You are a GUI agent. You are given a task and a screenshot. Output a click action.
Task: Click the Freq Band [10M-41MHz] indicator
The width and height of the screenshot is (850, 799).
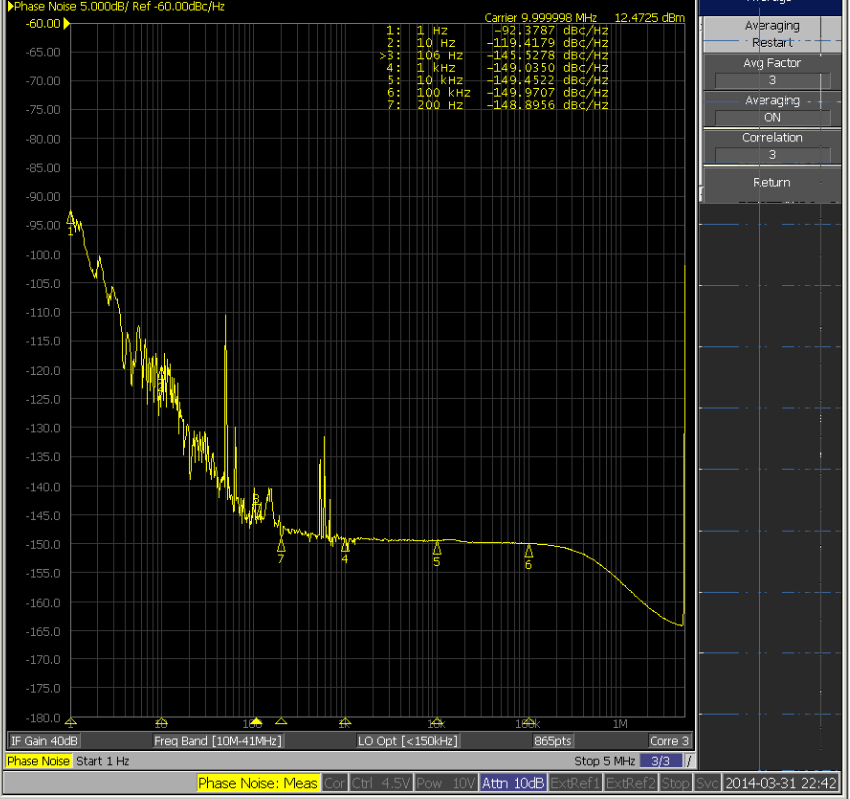point(218,740)
